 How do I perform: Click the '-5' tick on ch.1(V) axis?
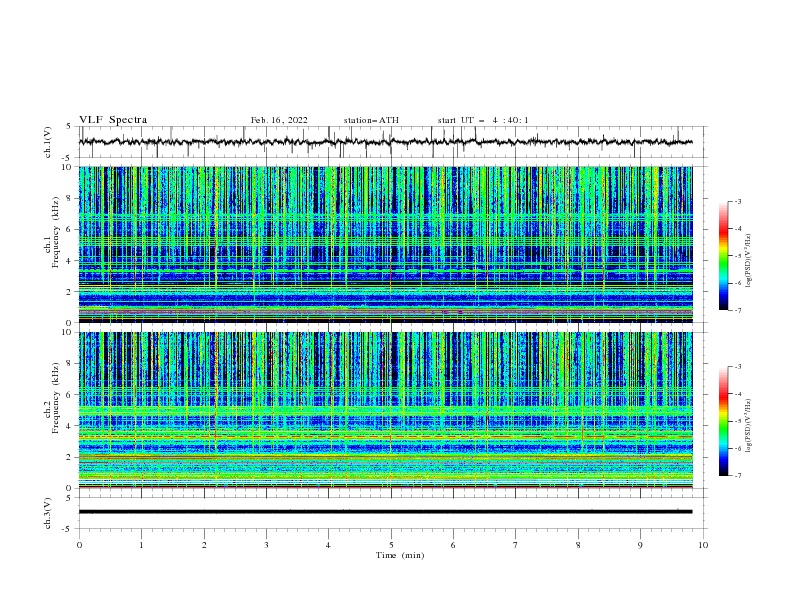(x=67, y=158)
